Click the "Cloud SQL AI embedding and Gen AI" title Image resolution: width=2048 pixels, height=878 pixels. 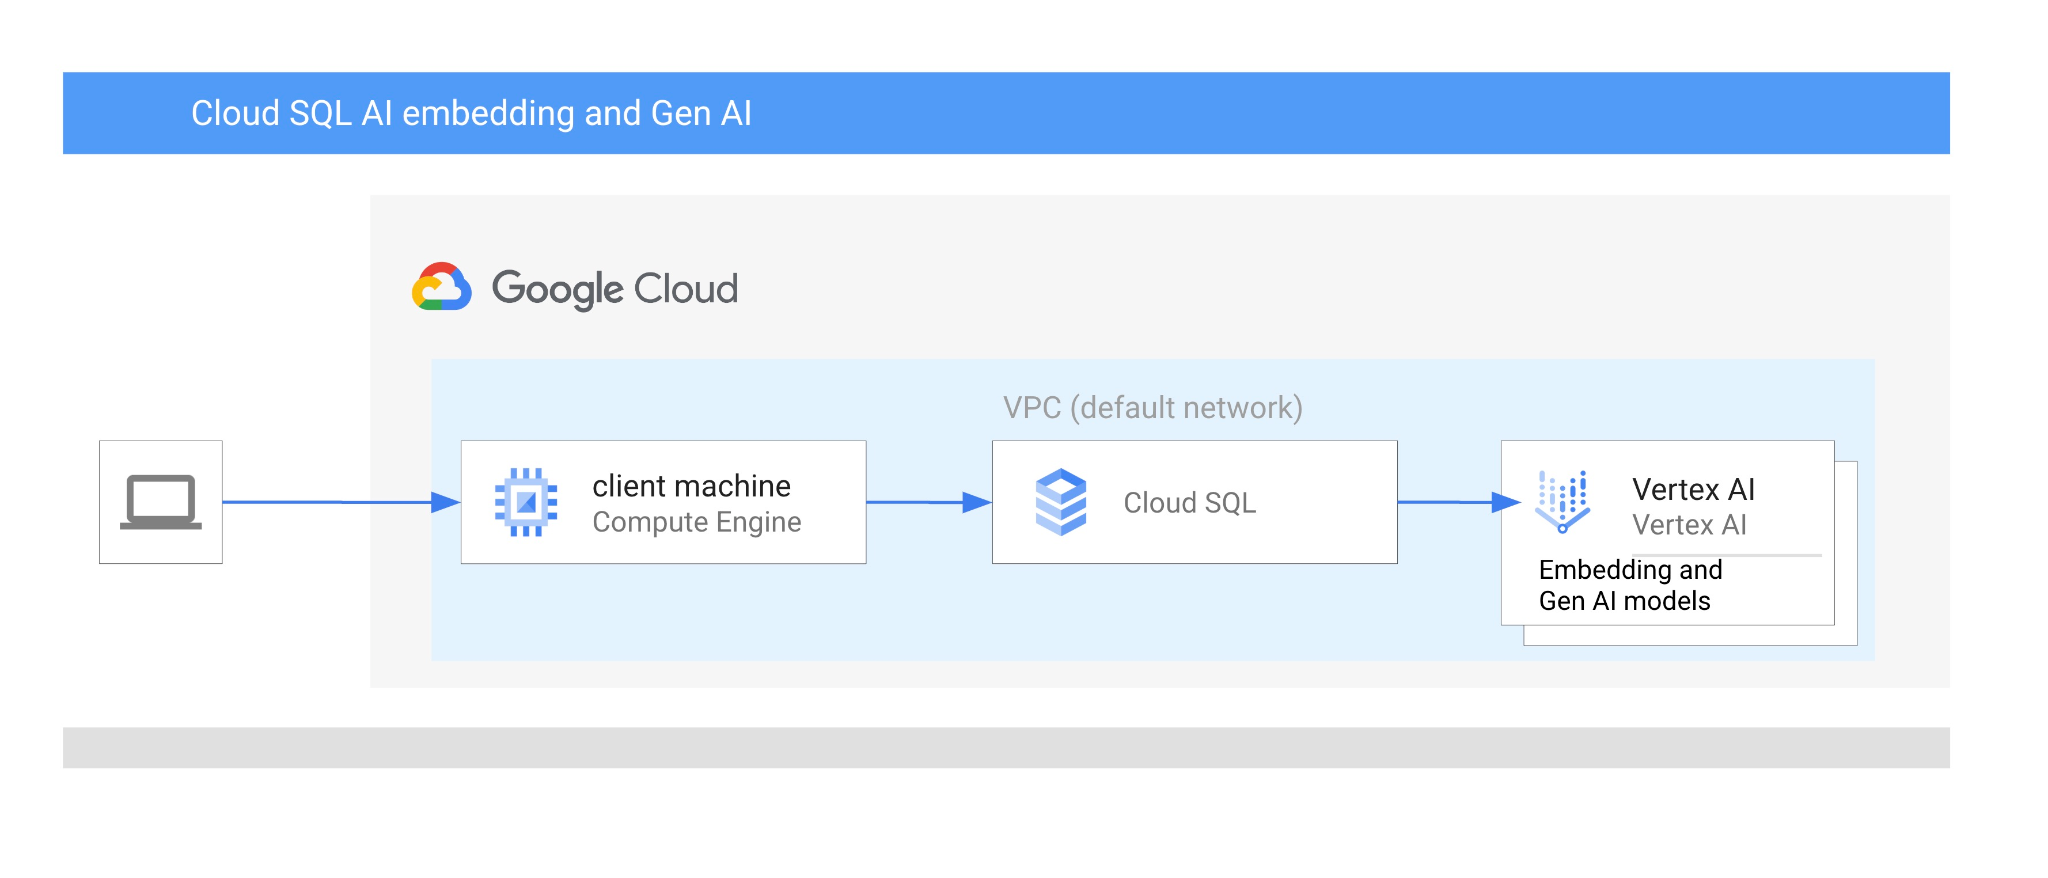(471, 114)
